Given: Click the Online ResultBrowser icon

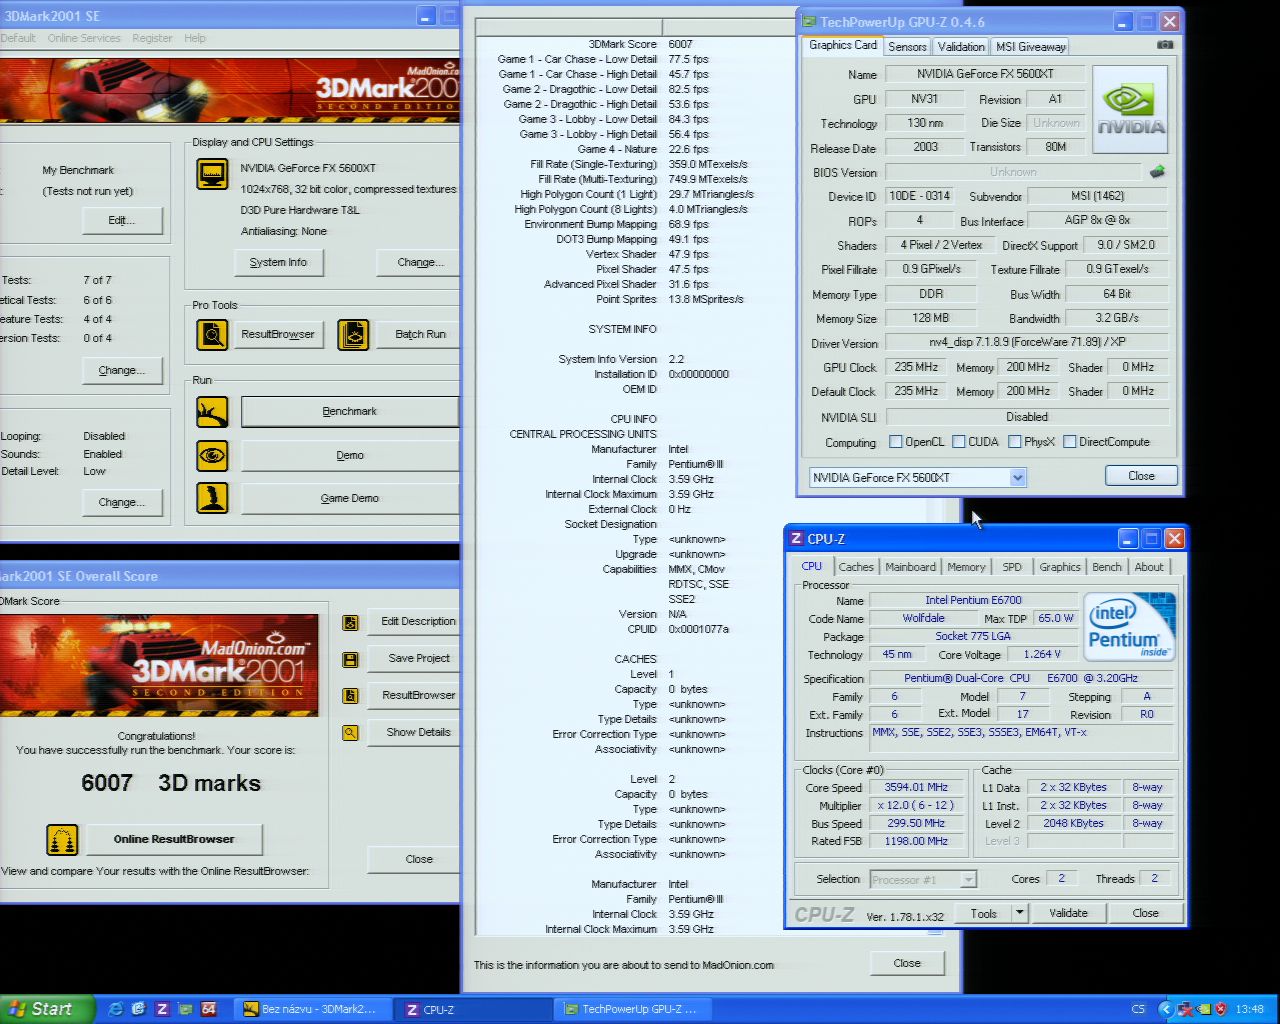Looking at the screenshot, I should pyautogui.click(x=62, y=839).
